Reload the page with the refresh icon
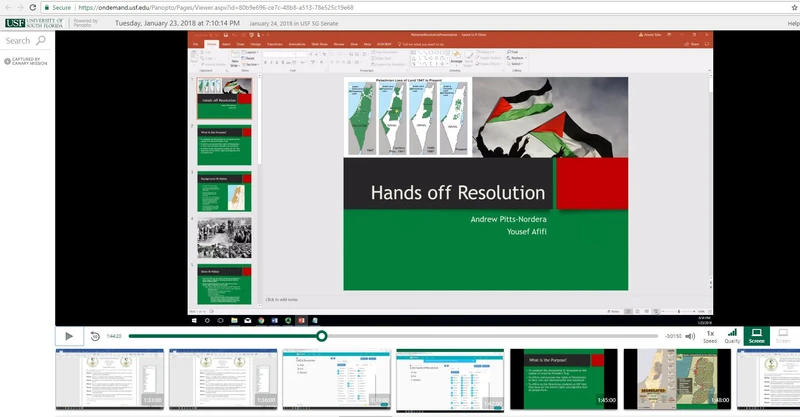Image resolution: width=800 pixels, height=417 pixels. (x=33, y=6)
